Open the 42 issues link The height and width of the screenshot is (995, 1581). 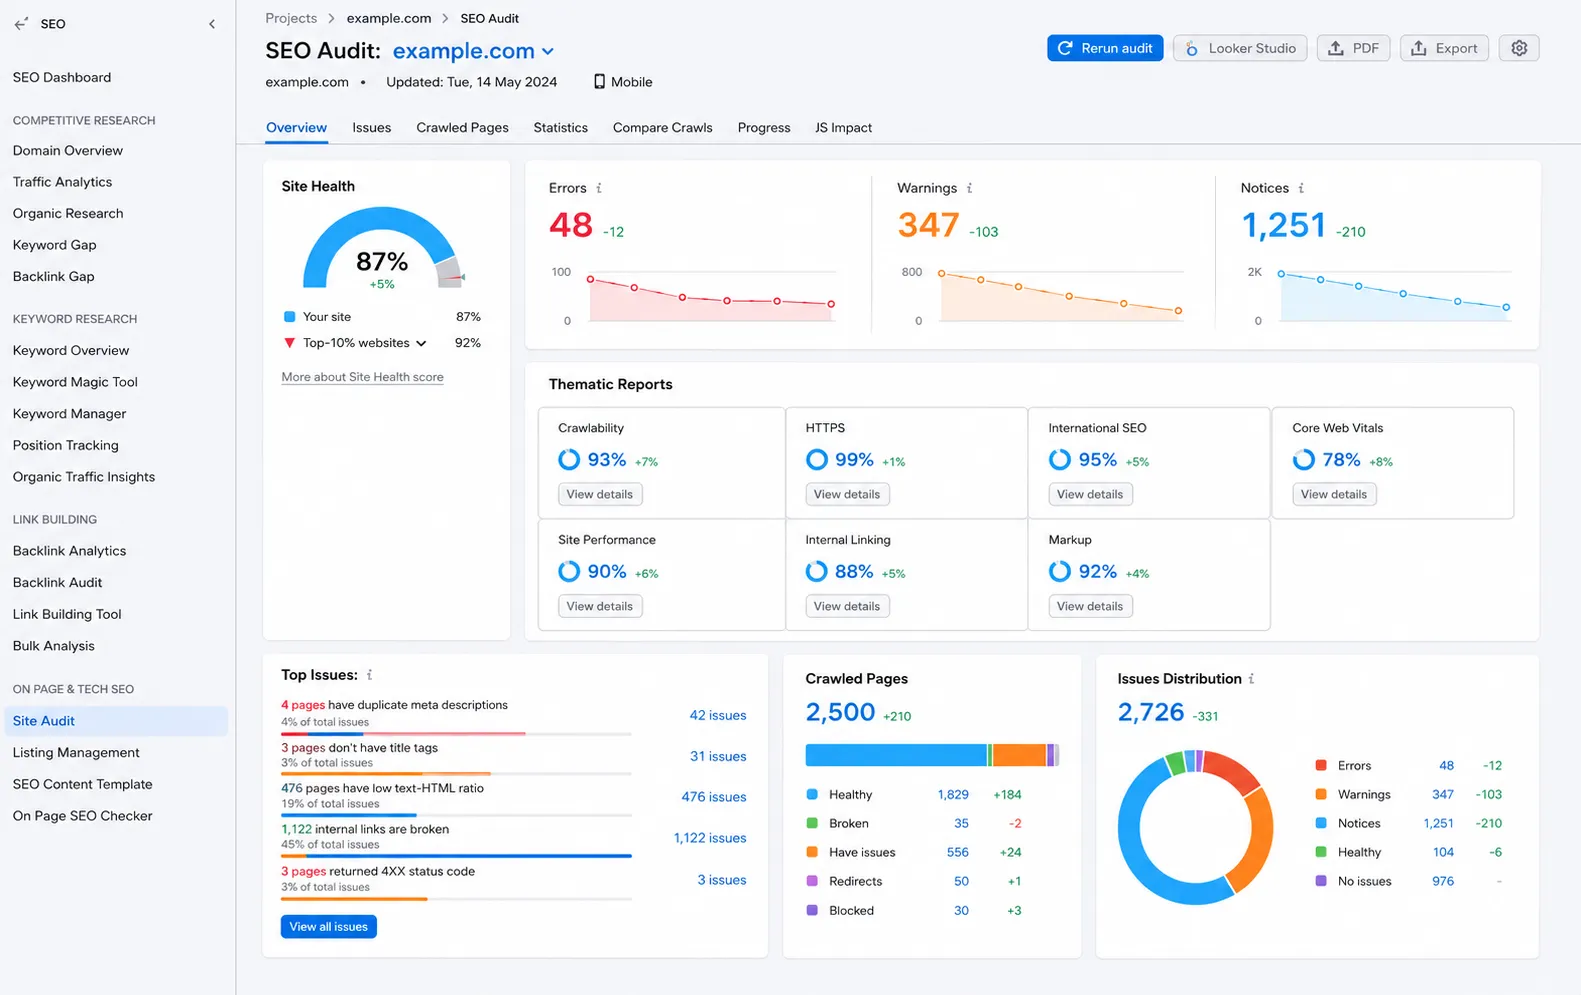click(x=718, y=715)
